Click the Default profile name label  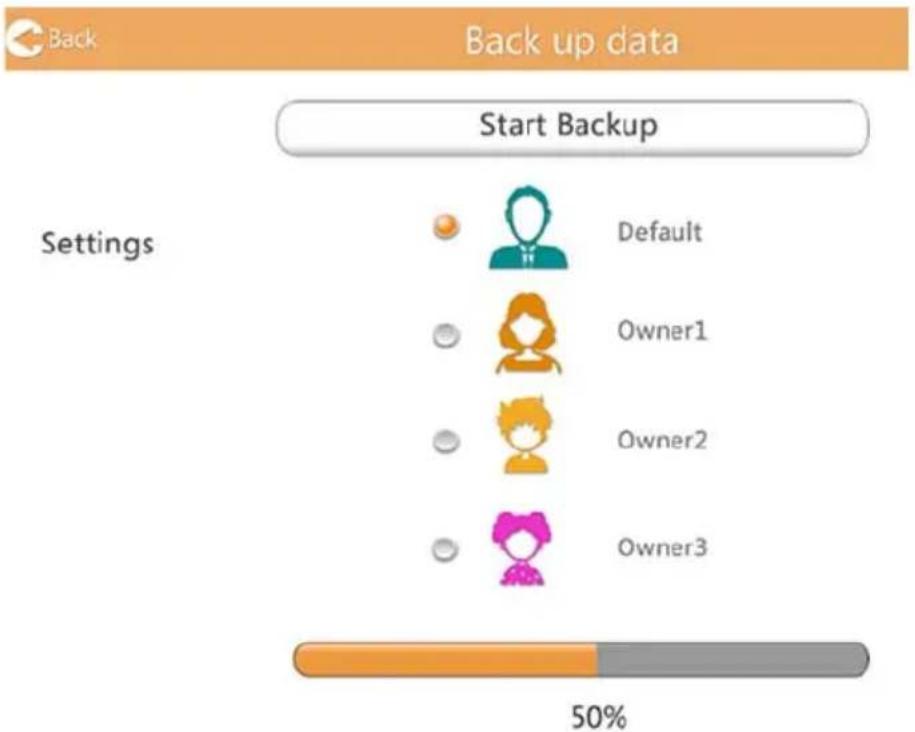pos(659,232)
